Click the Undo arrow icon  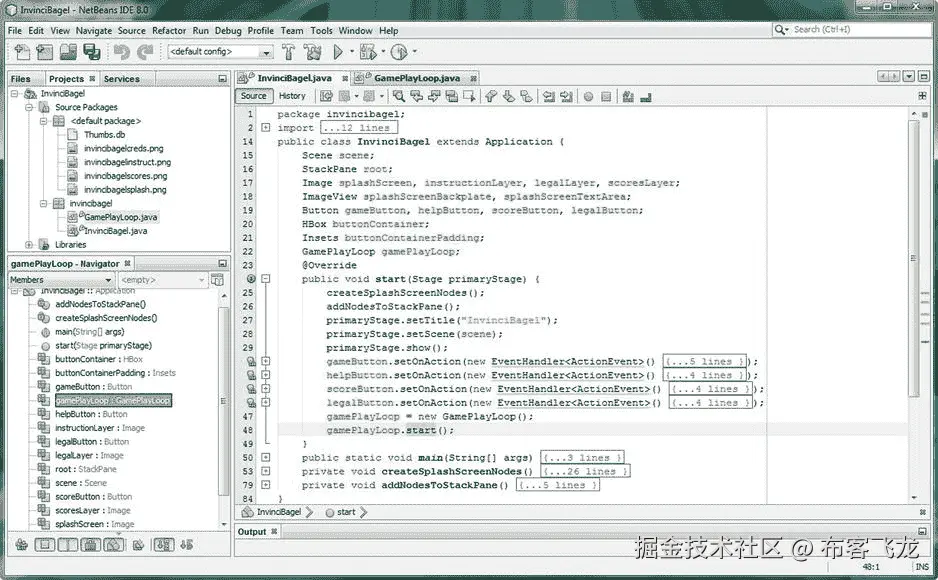click(121, 53)
